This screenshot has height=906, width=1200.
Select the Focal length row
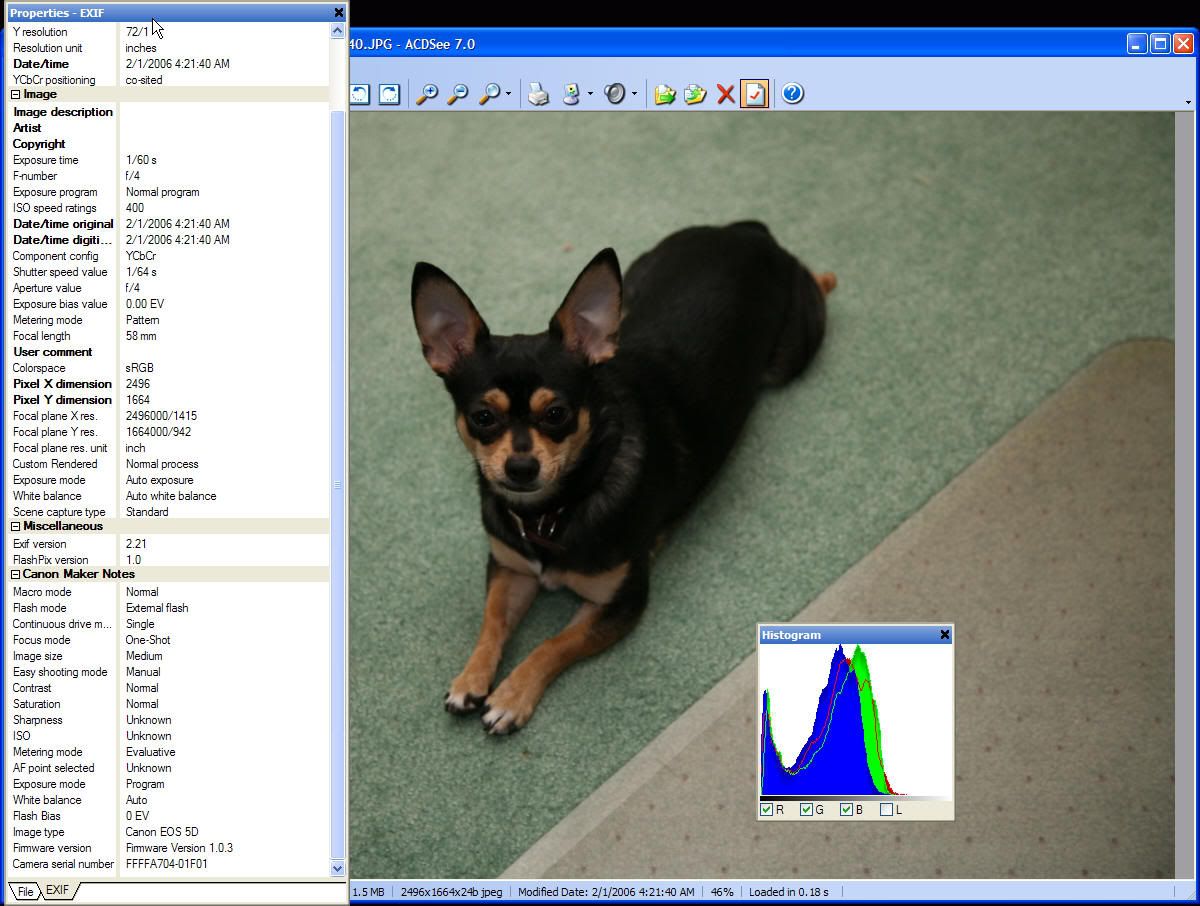(169, 336)
